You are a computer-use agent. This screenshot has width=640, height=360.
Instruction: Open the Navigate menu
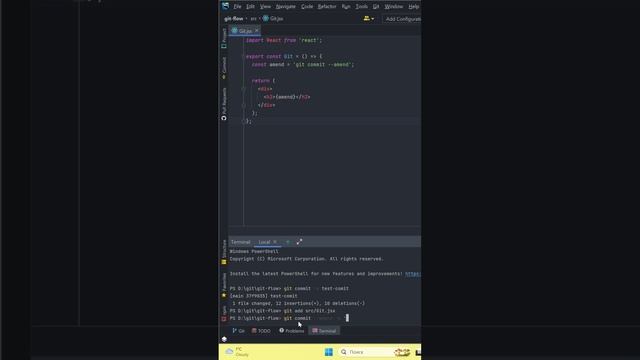click(285, 7)
